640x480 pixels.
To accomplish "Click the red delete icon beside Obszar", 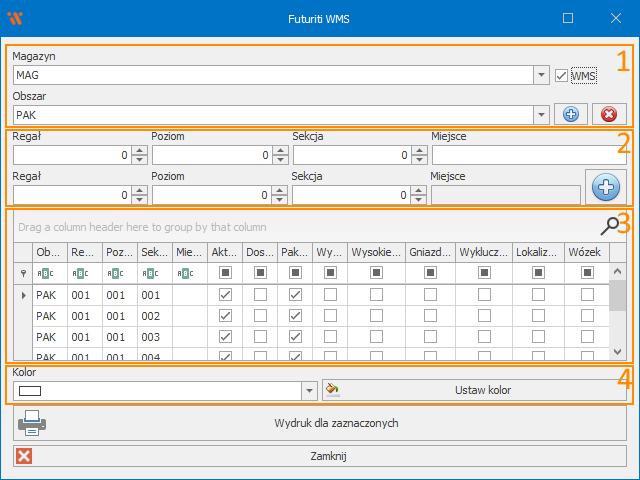I will (608, 115).
